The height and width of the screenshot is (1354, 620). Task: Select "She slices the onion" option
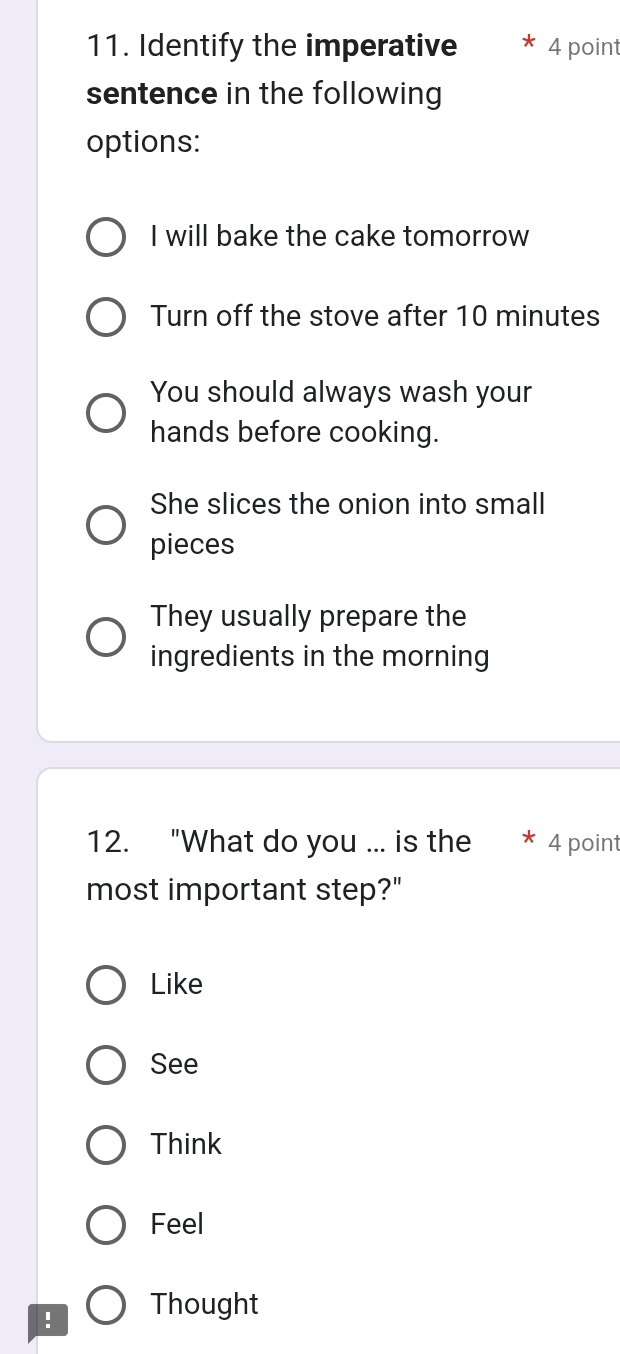[x=106, y=524]
